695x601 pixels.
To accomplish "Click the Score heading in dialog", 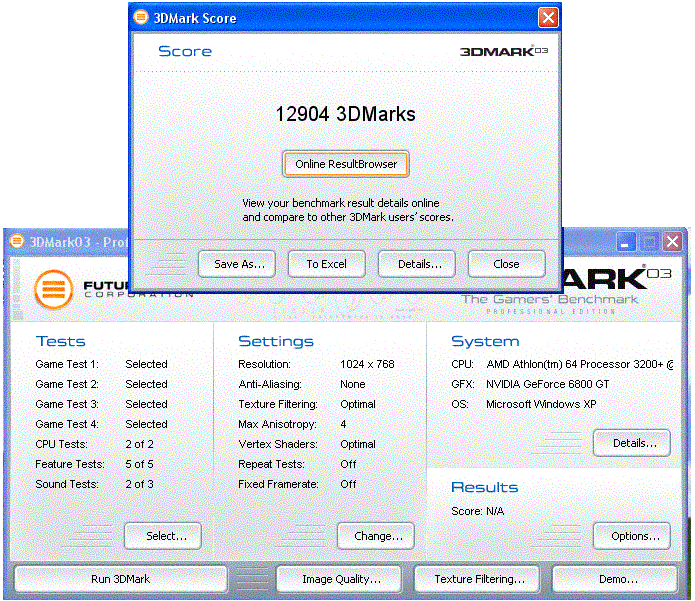I will pyautogui.click(x=185, y=51).
